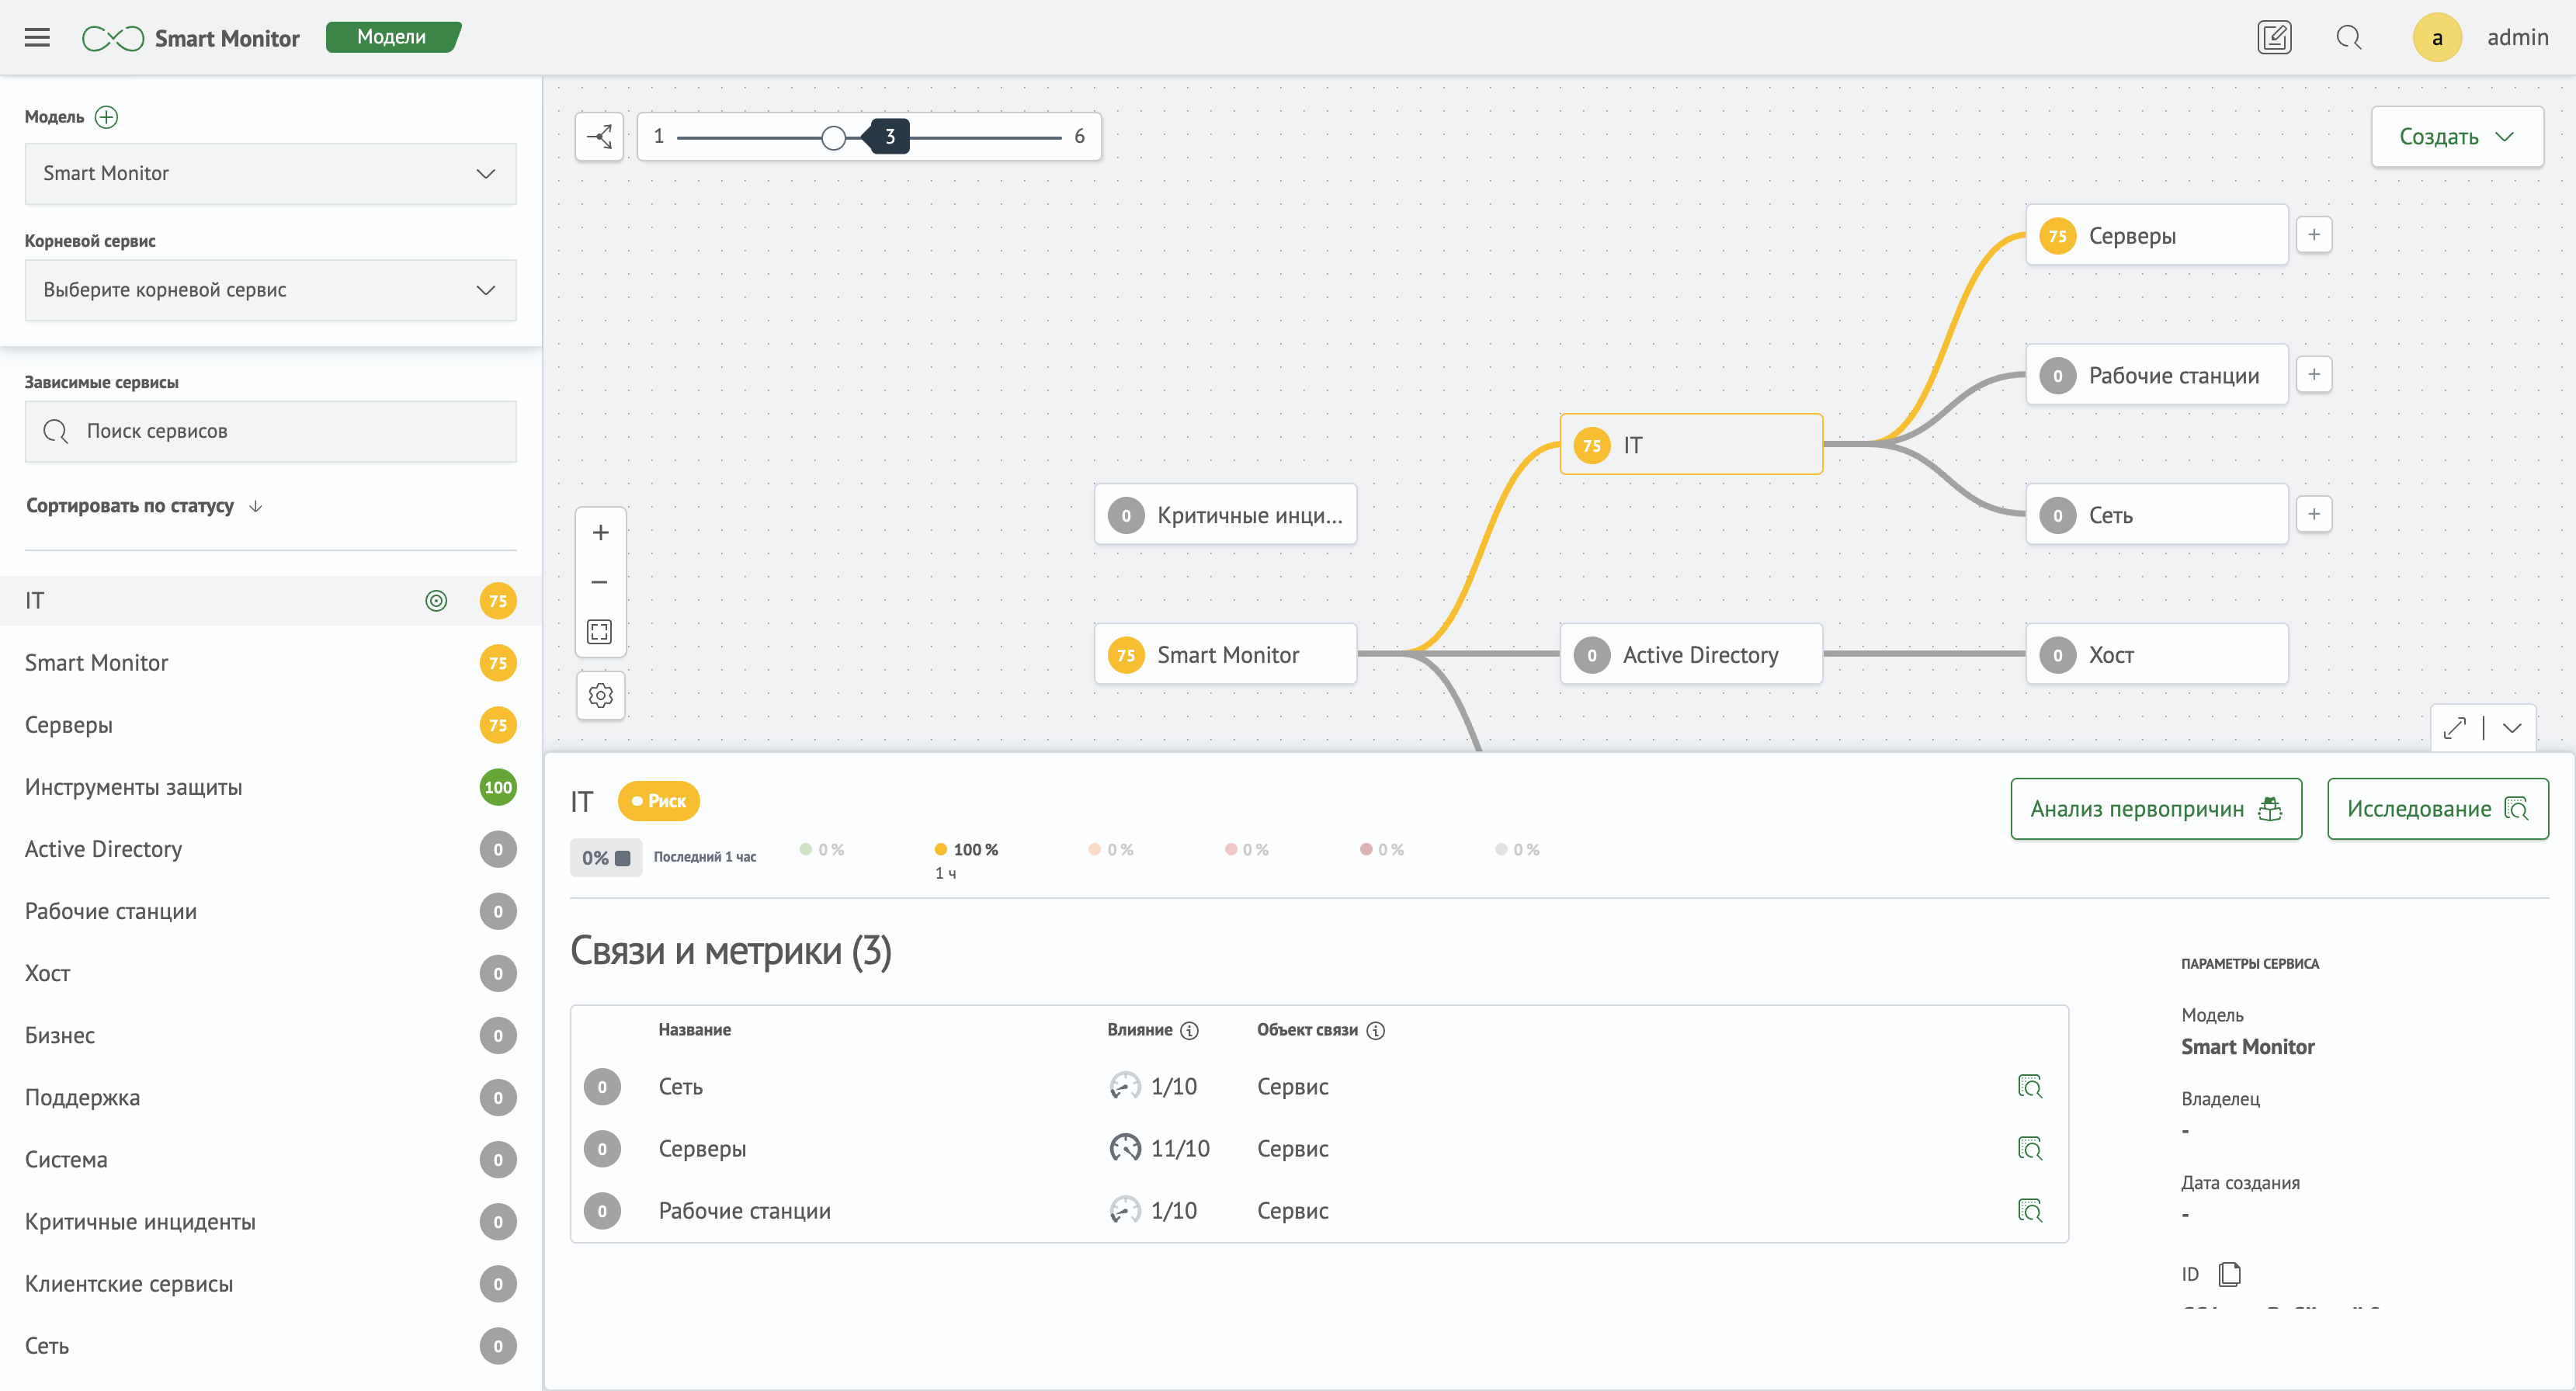This screenshot has width=2576, height=1391.
Task: Open investigation icon for Рабочие станции row
Action: [x=2029, y=1210]
